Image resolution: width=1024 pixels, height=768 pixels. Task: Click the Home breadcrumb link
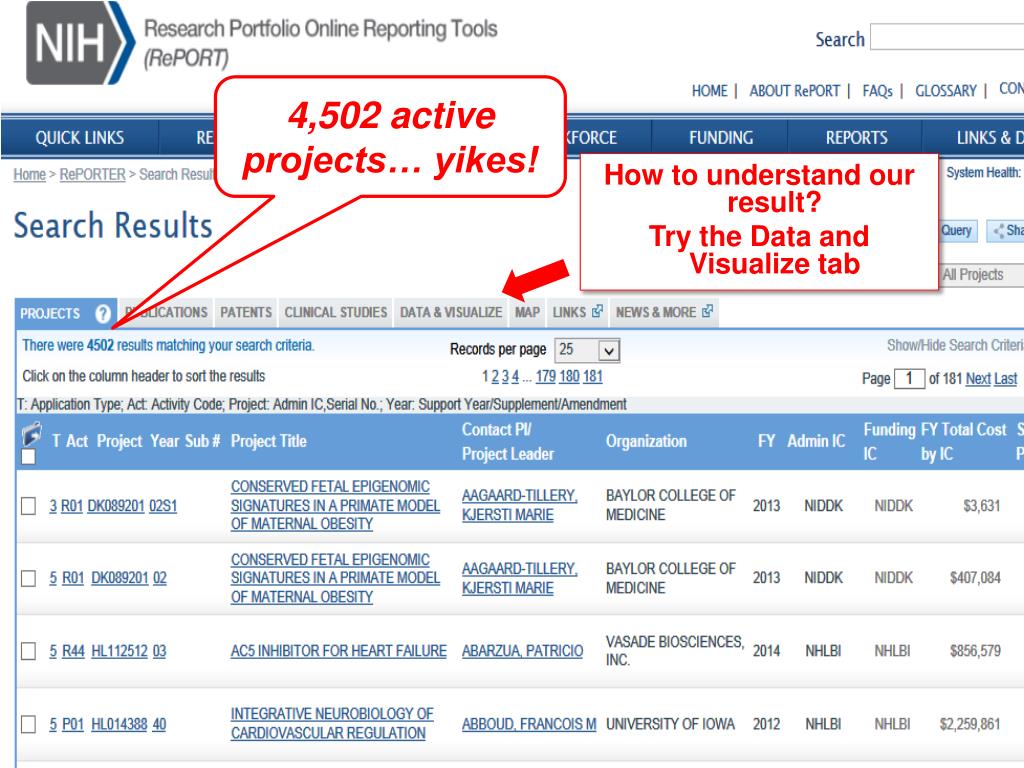click(29, 174)
